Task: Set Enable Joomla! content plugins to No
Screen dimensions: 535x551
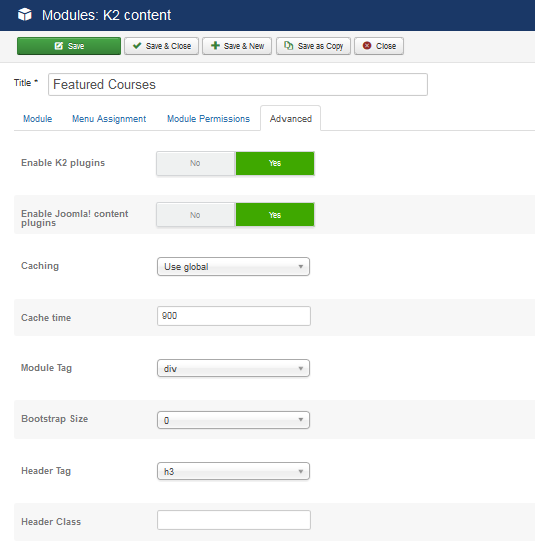Action: click(195, 215)
